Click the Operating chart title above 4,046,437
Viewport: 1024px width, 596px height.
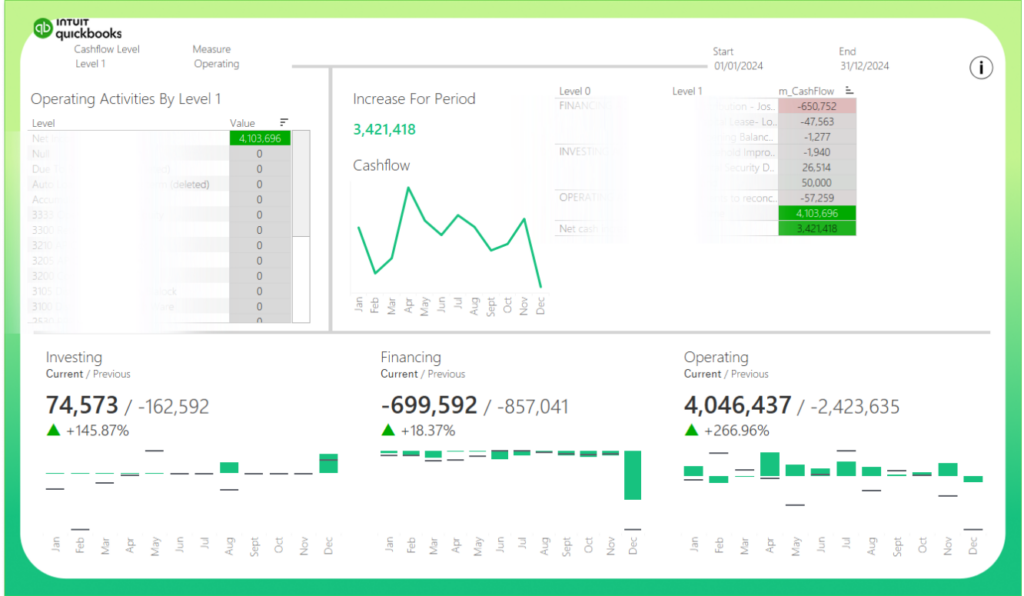click(716, 357)
